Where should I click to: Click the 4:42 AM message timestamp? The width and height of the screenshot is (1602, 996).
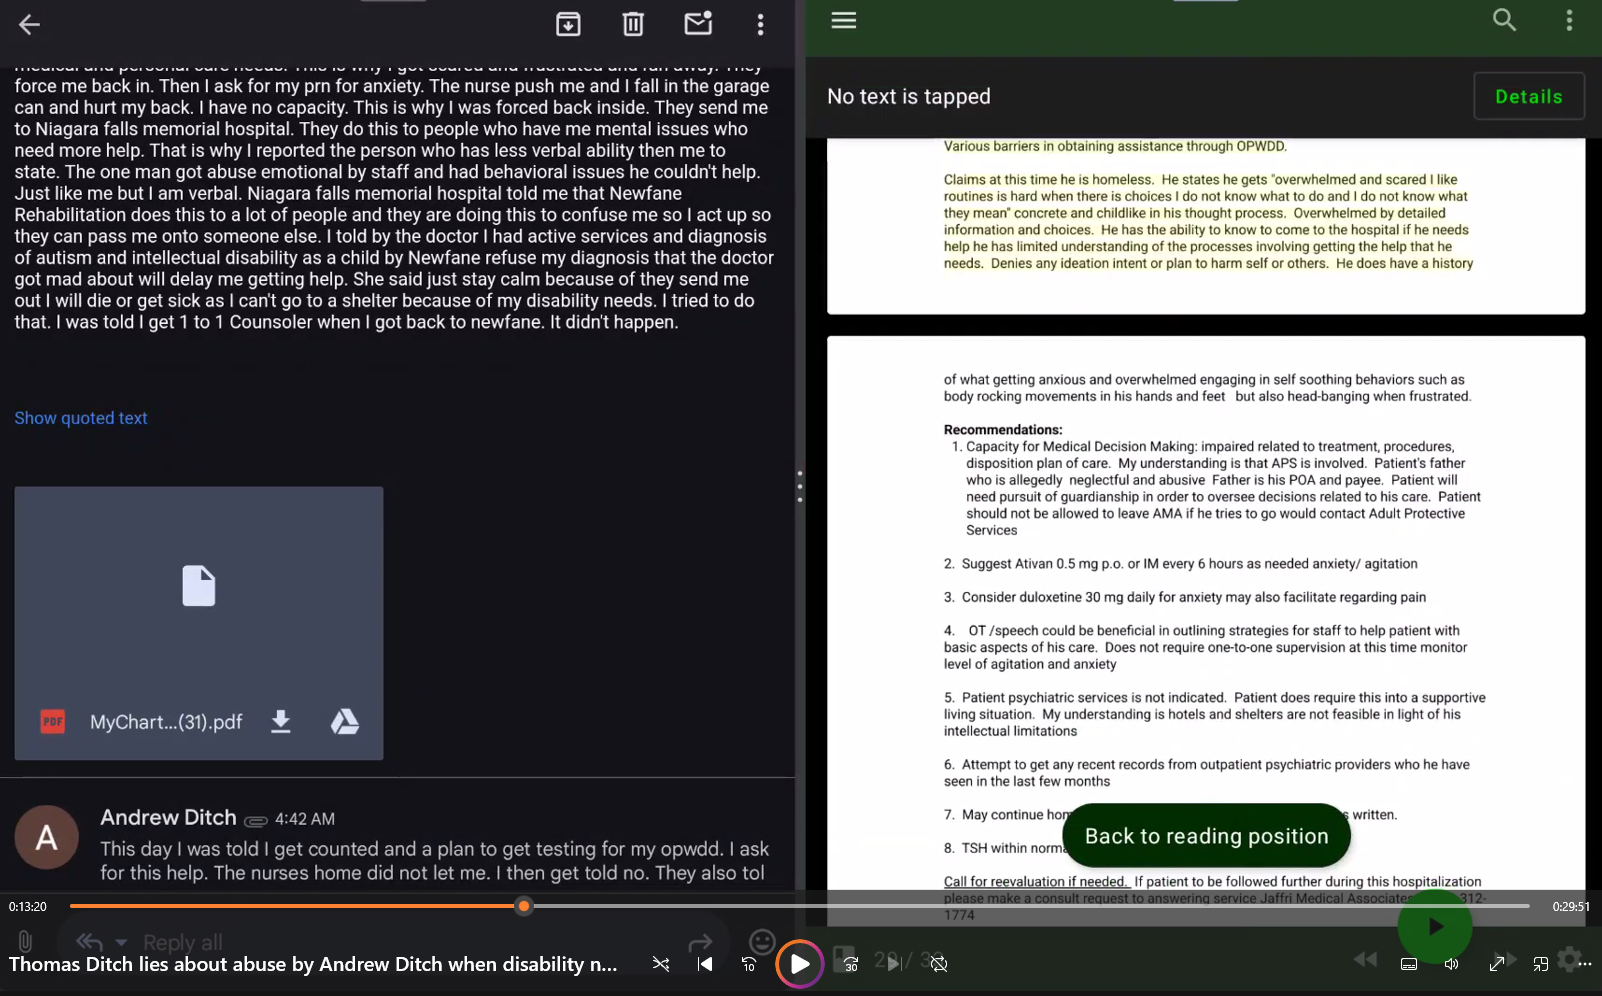305,819
